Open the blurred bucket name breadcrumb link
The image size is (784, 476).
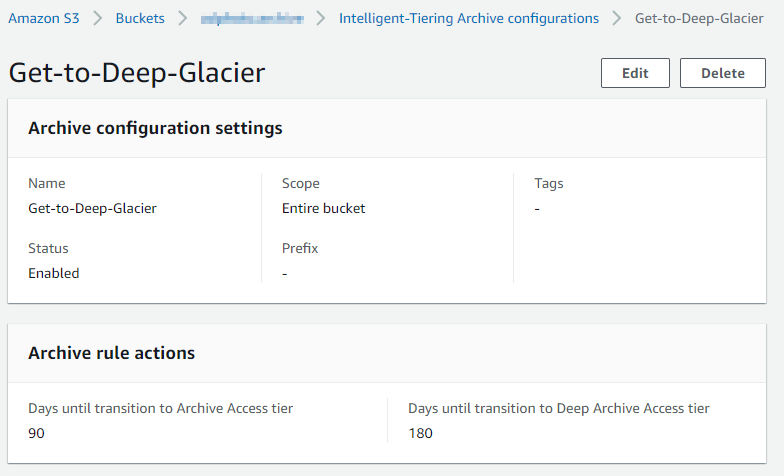[252, 18]
